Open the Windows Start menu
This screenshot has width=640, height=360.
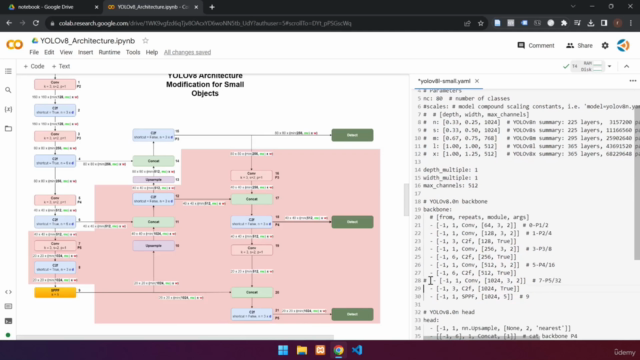click(x=283, y=350)
